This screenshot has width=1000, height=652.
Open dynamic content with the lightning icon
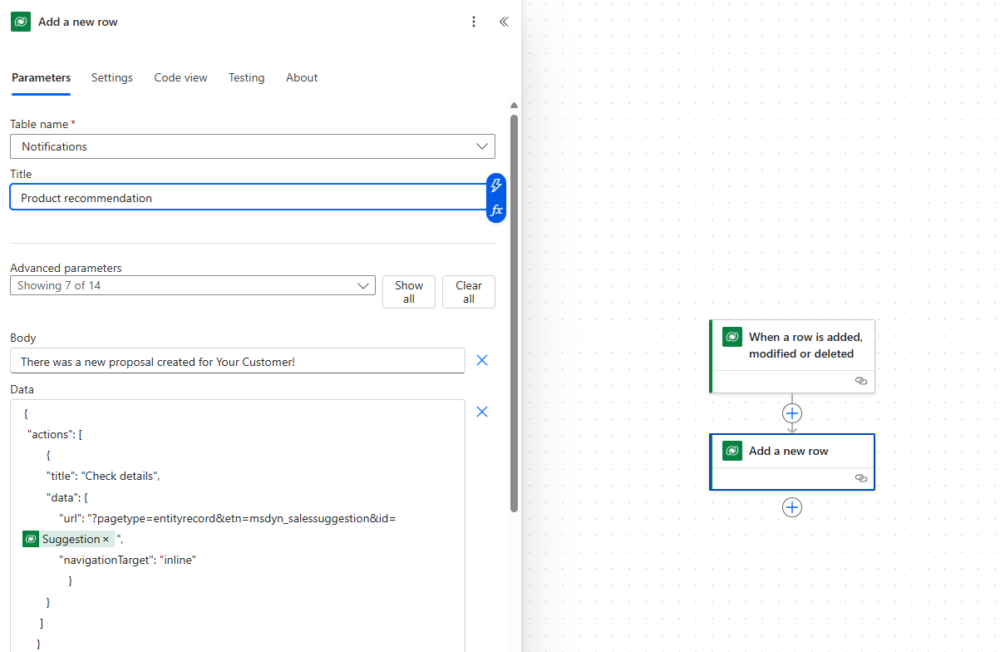495,185
